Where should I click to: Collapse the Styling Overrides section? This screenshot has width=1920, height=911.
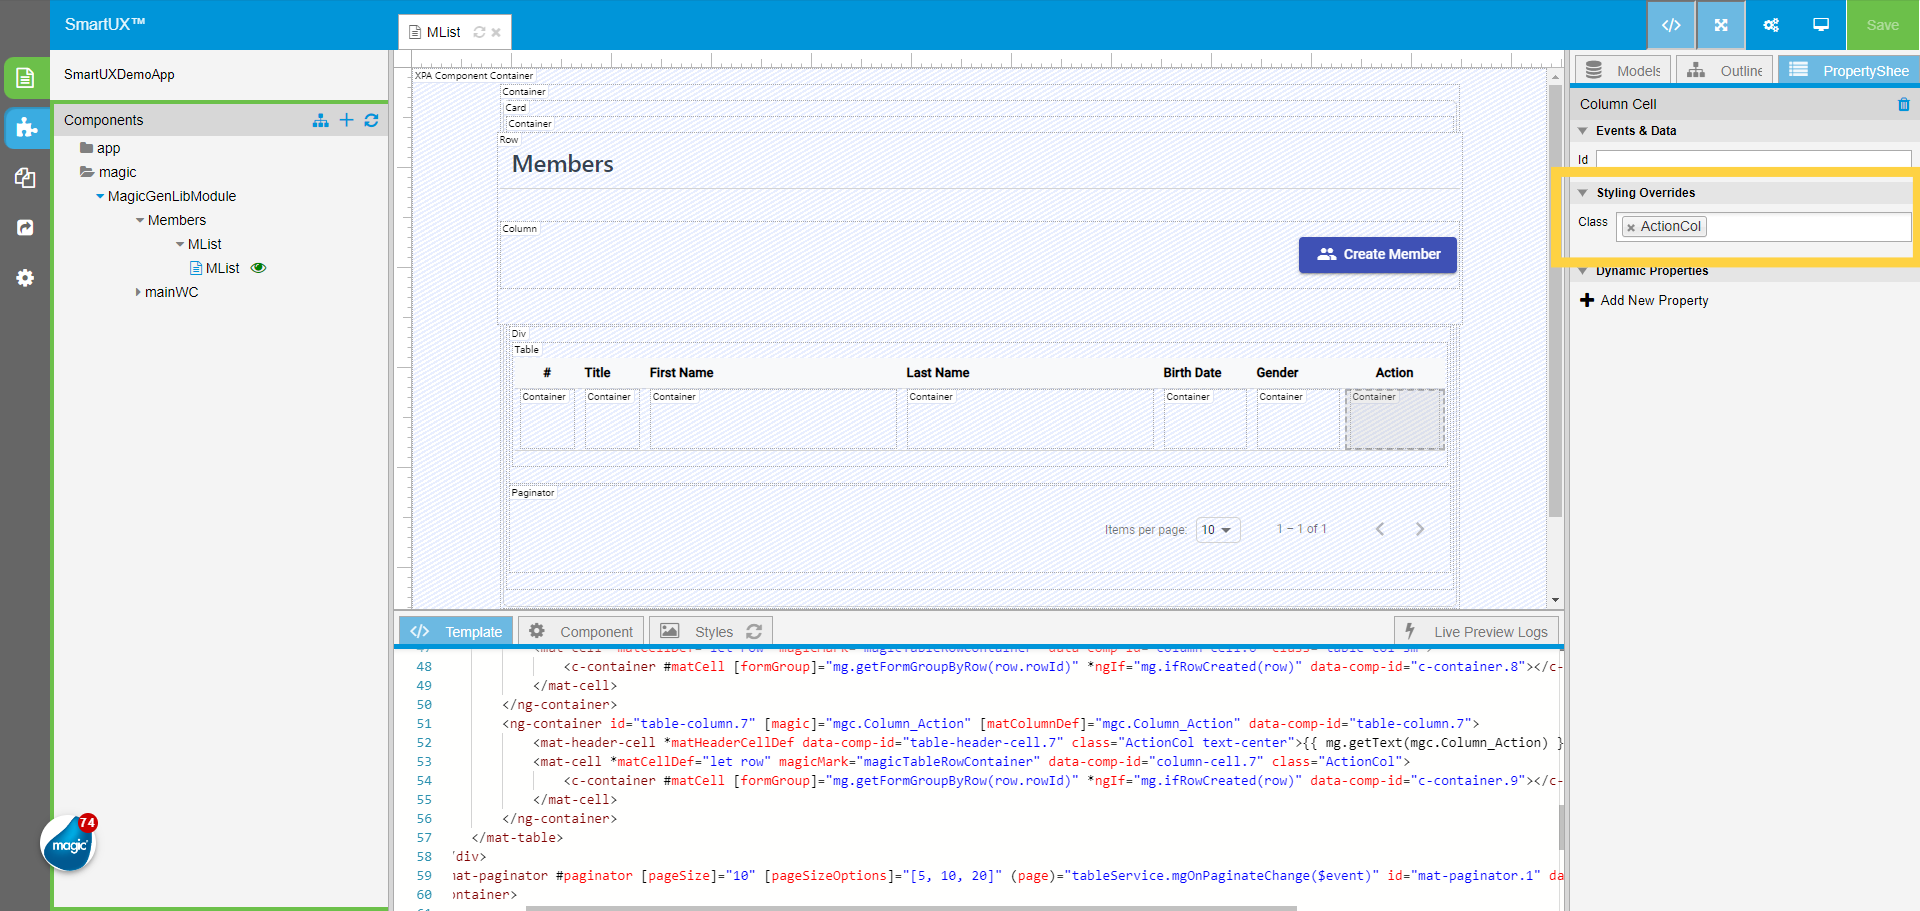click(x=1583, y=193)
